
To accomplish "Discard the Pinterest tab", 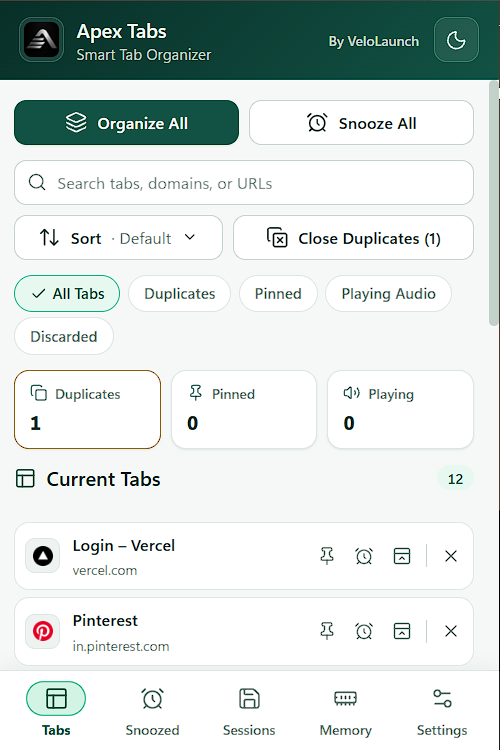I will 401,631.
